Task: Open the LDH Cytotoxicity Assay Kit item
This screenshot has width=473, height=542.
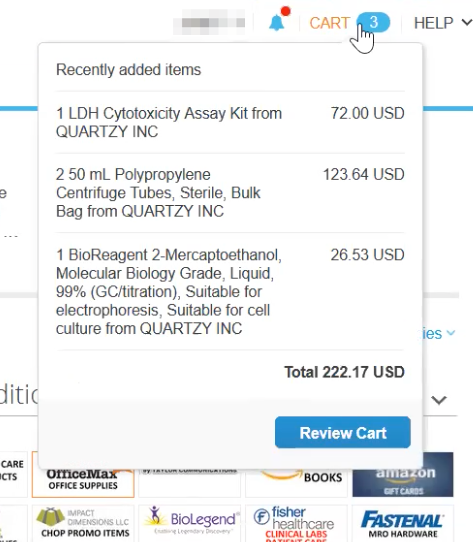Action: coord(169,122)
